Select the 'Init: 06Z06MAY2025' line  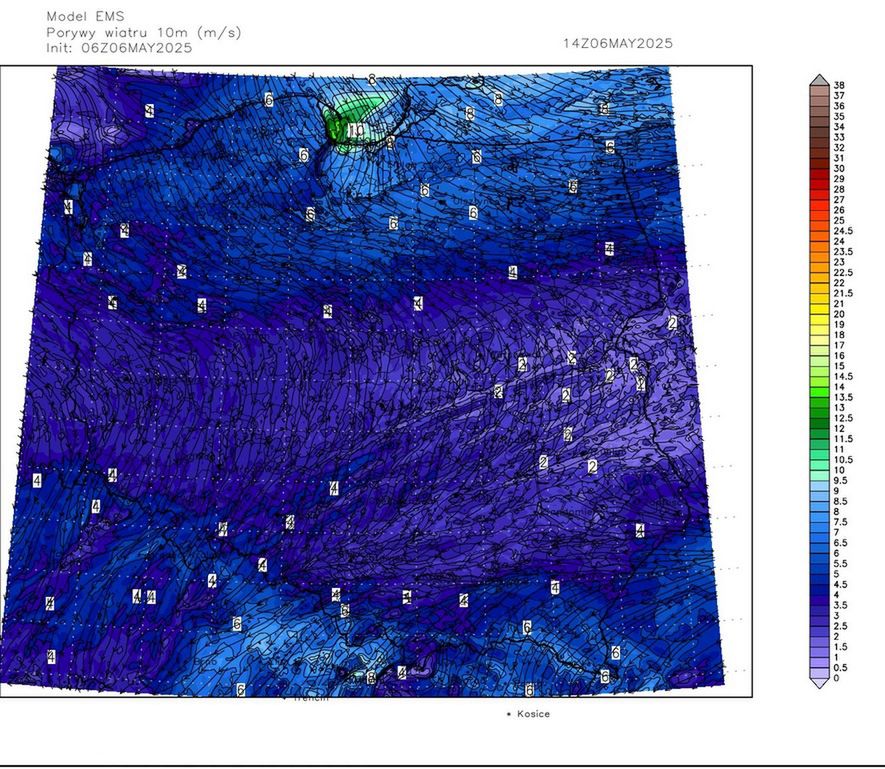tap(119, 48)
